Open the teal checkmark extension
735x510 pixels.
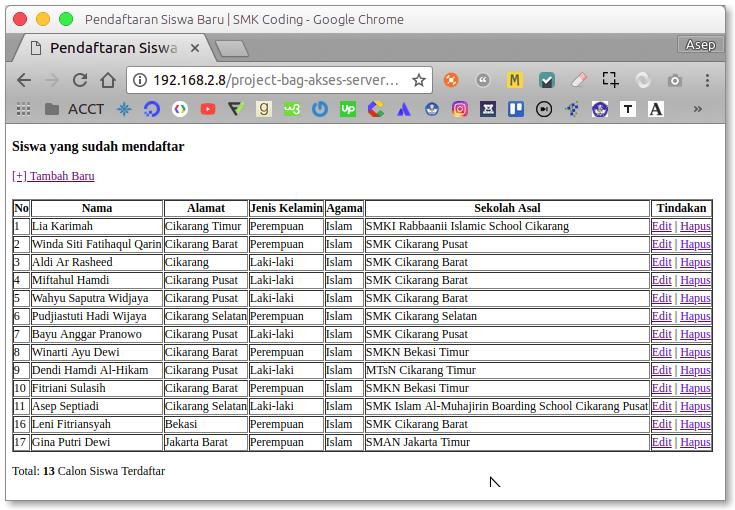coord(547,80)
